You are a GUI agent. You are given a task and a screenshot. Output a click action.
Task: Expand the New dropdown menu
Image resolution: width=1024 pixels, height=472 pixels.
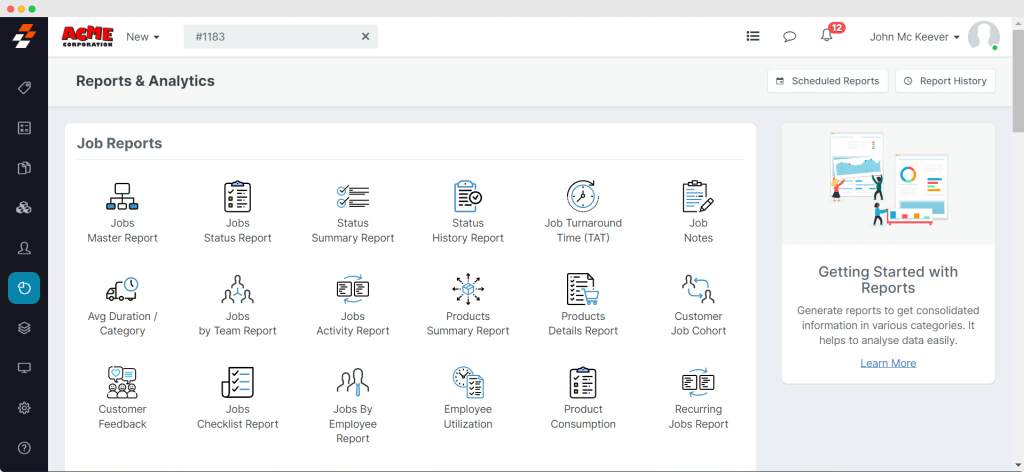143,37
